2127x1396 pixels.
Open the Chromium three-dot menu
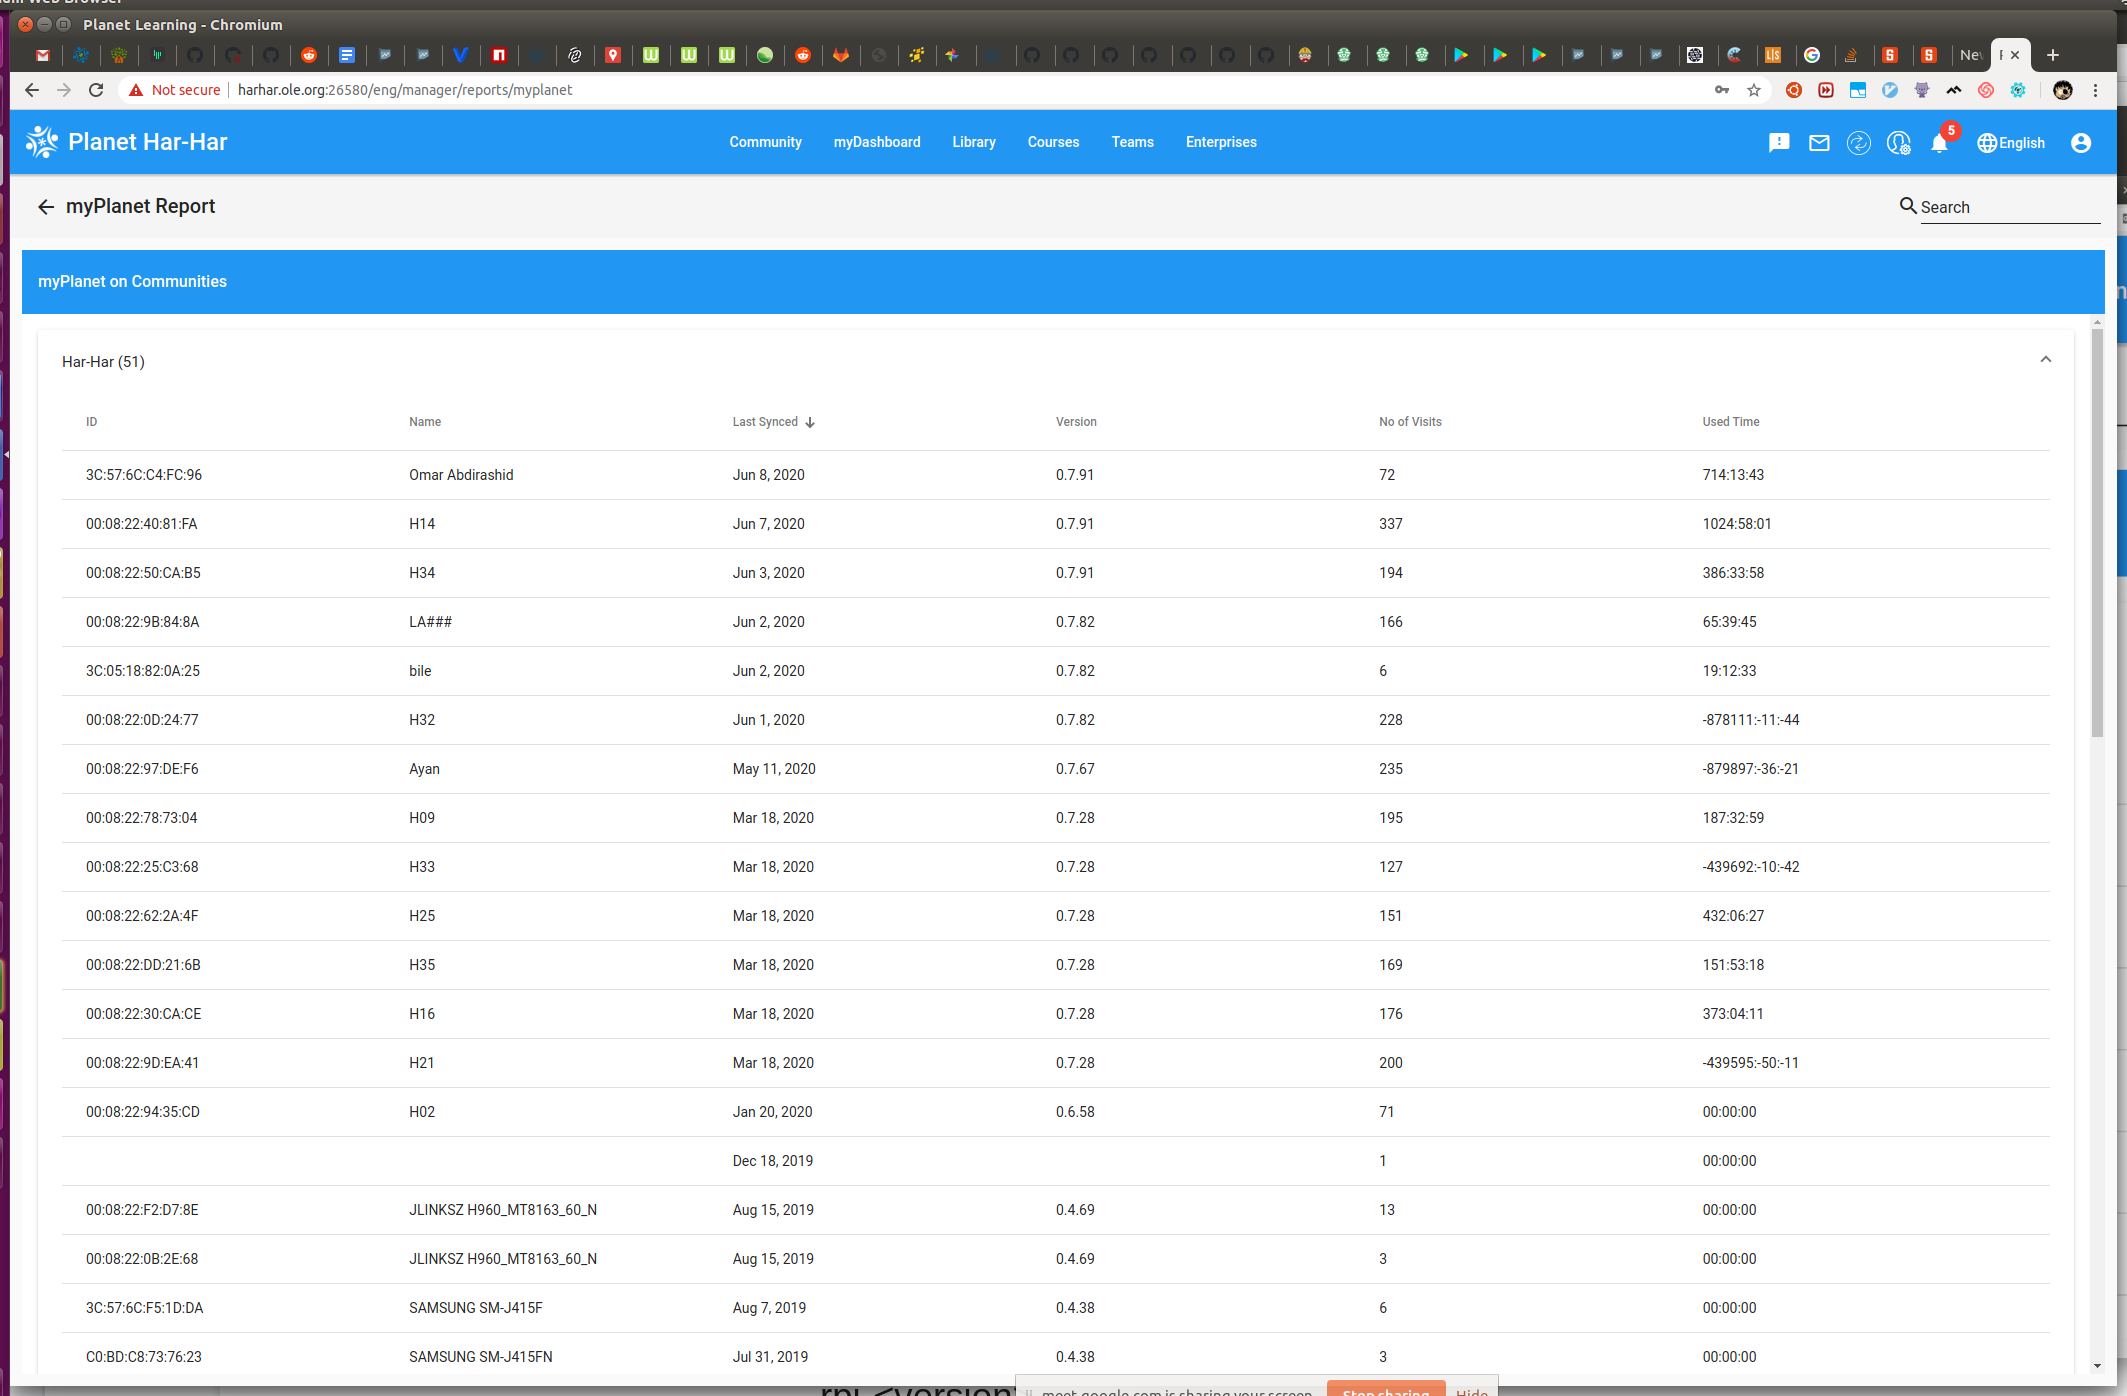(2096, 90)
